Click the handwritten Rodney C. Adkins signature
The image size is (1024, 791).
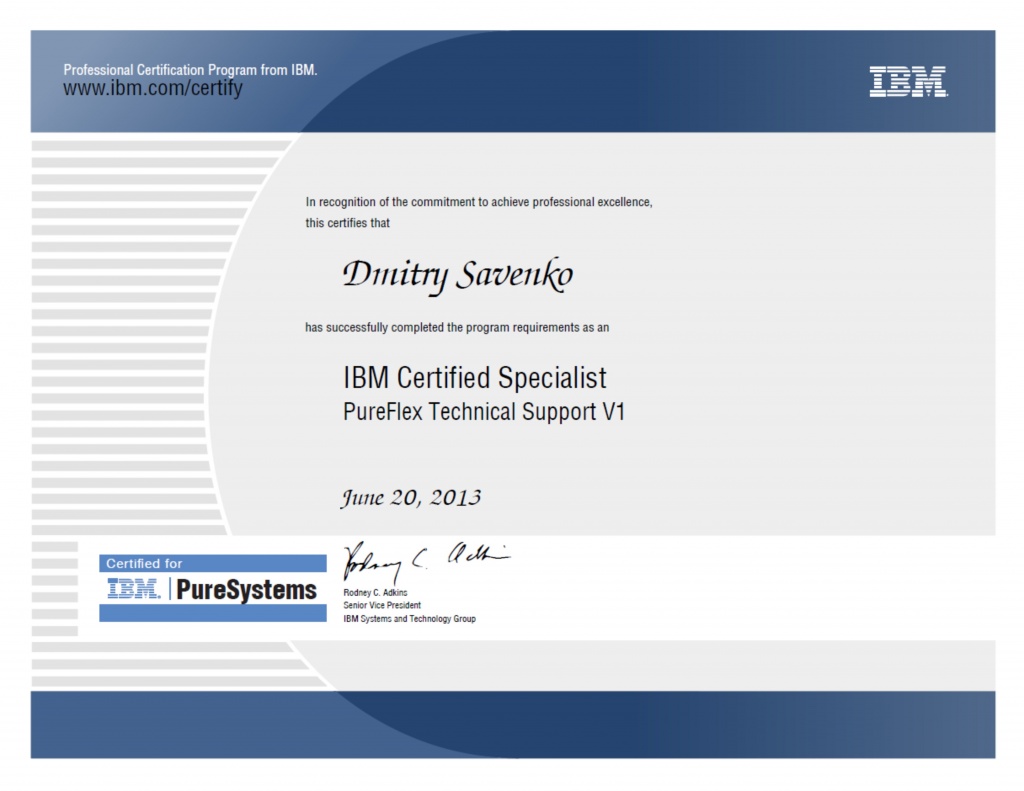[x=426, y=561]
